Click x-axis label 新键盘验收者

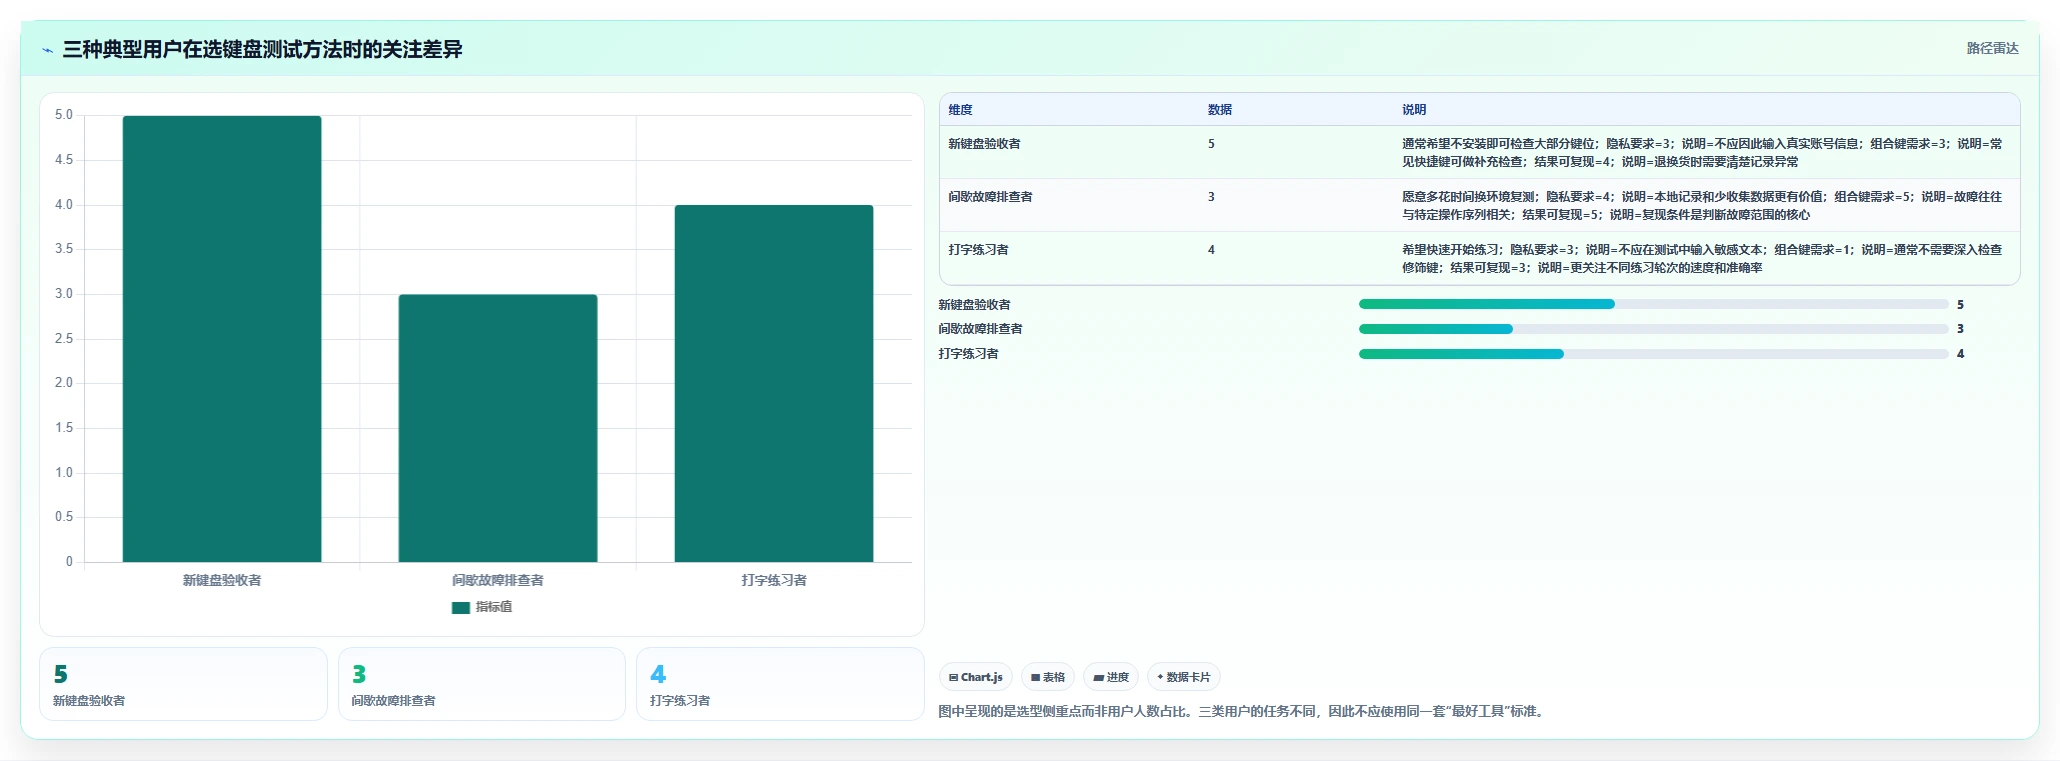(x=222, y=580)
